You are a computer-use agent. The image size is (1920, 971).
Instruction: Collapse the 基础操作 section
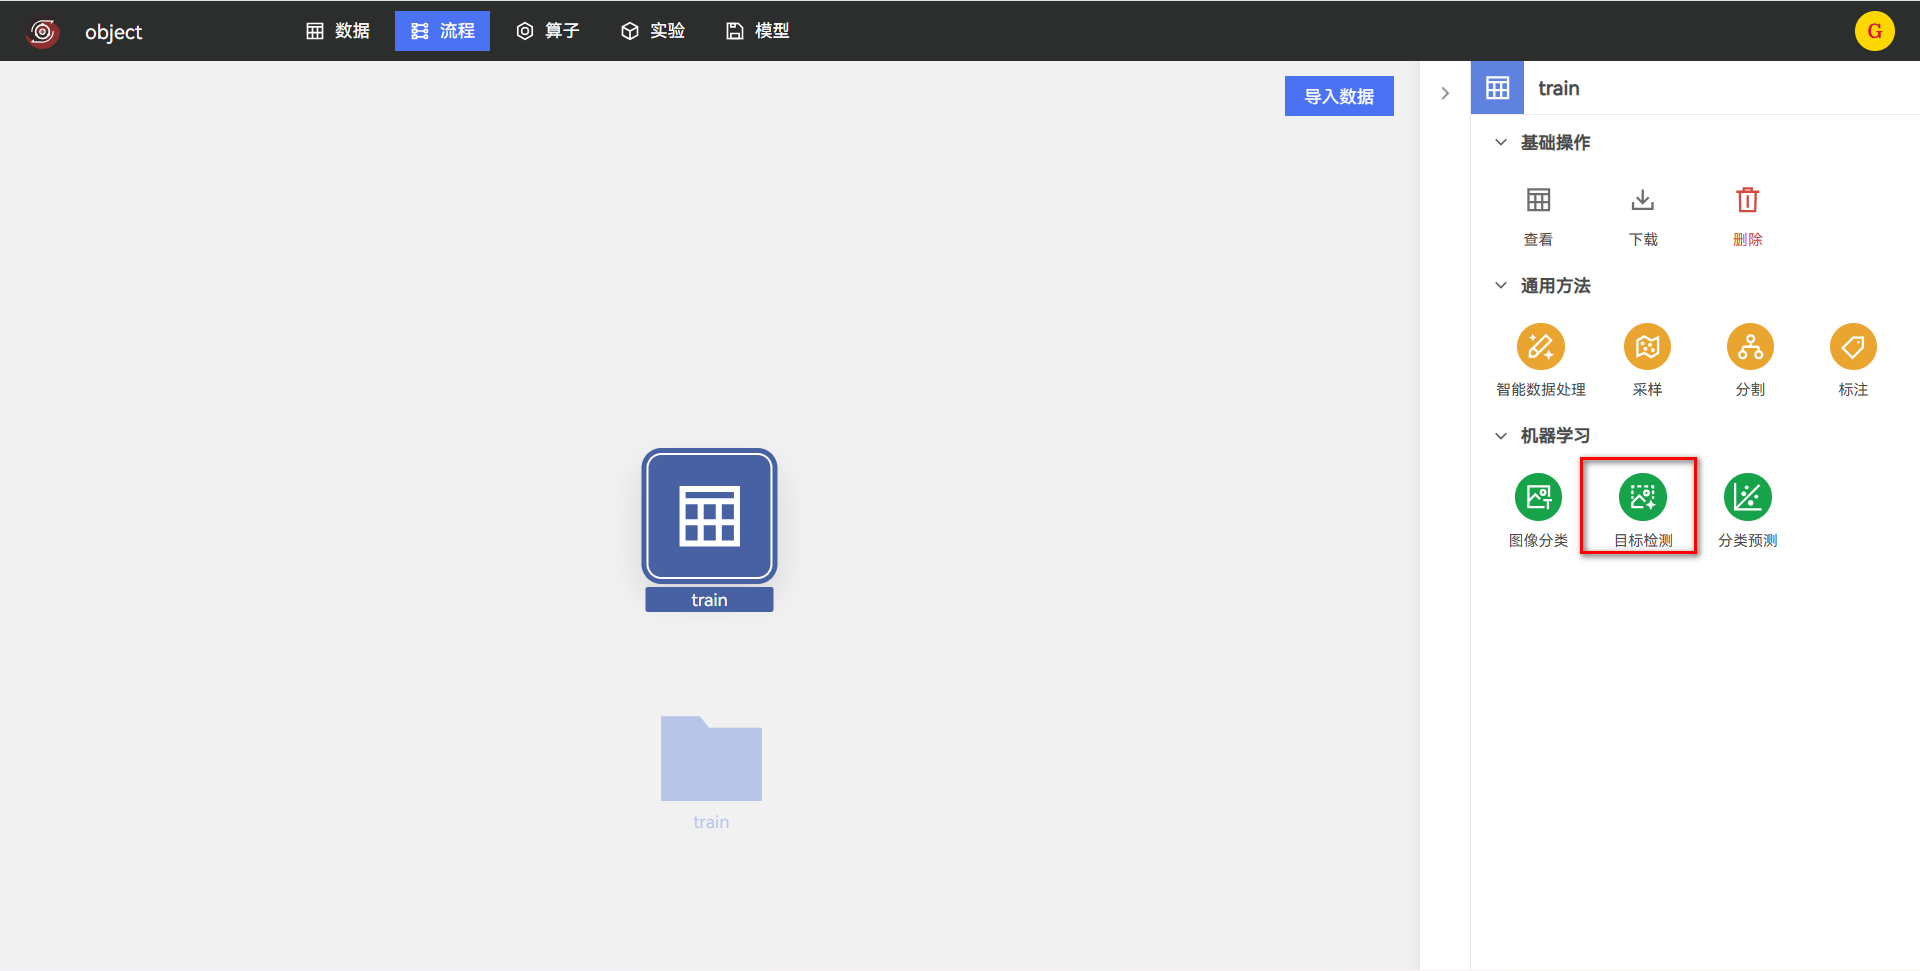tap(1501, 143)
